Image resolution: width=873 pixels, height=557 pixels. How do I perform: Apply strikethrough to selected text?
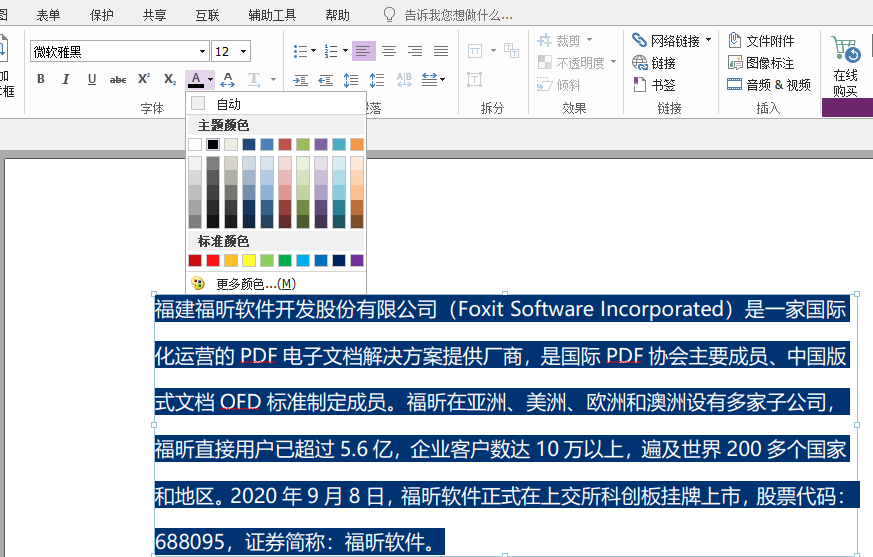[117, 80]
